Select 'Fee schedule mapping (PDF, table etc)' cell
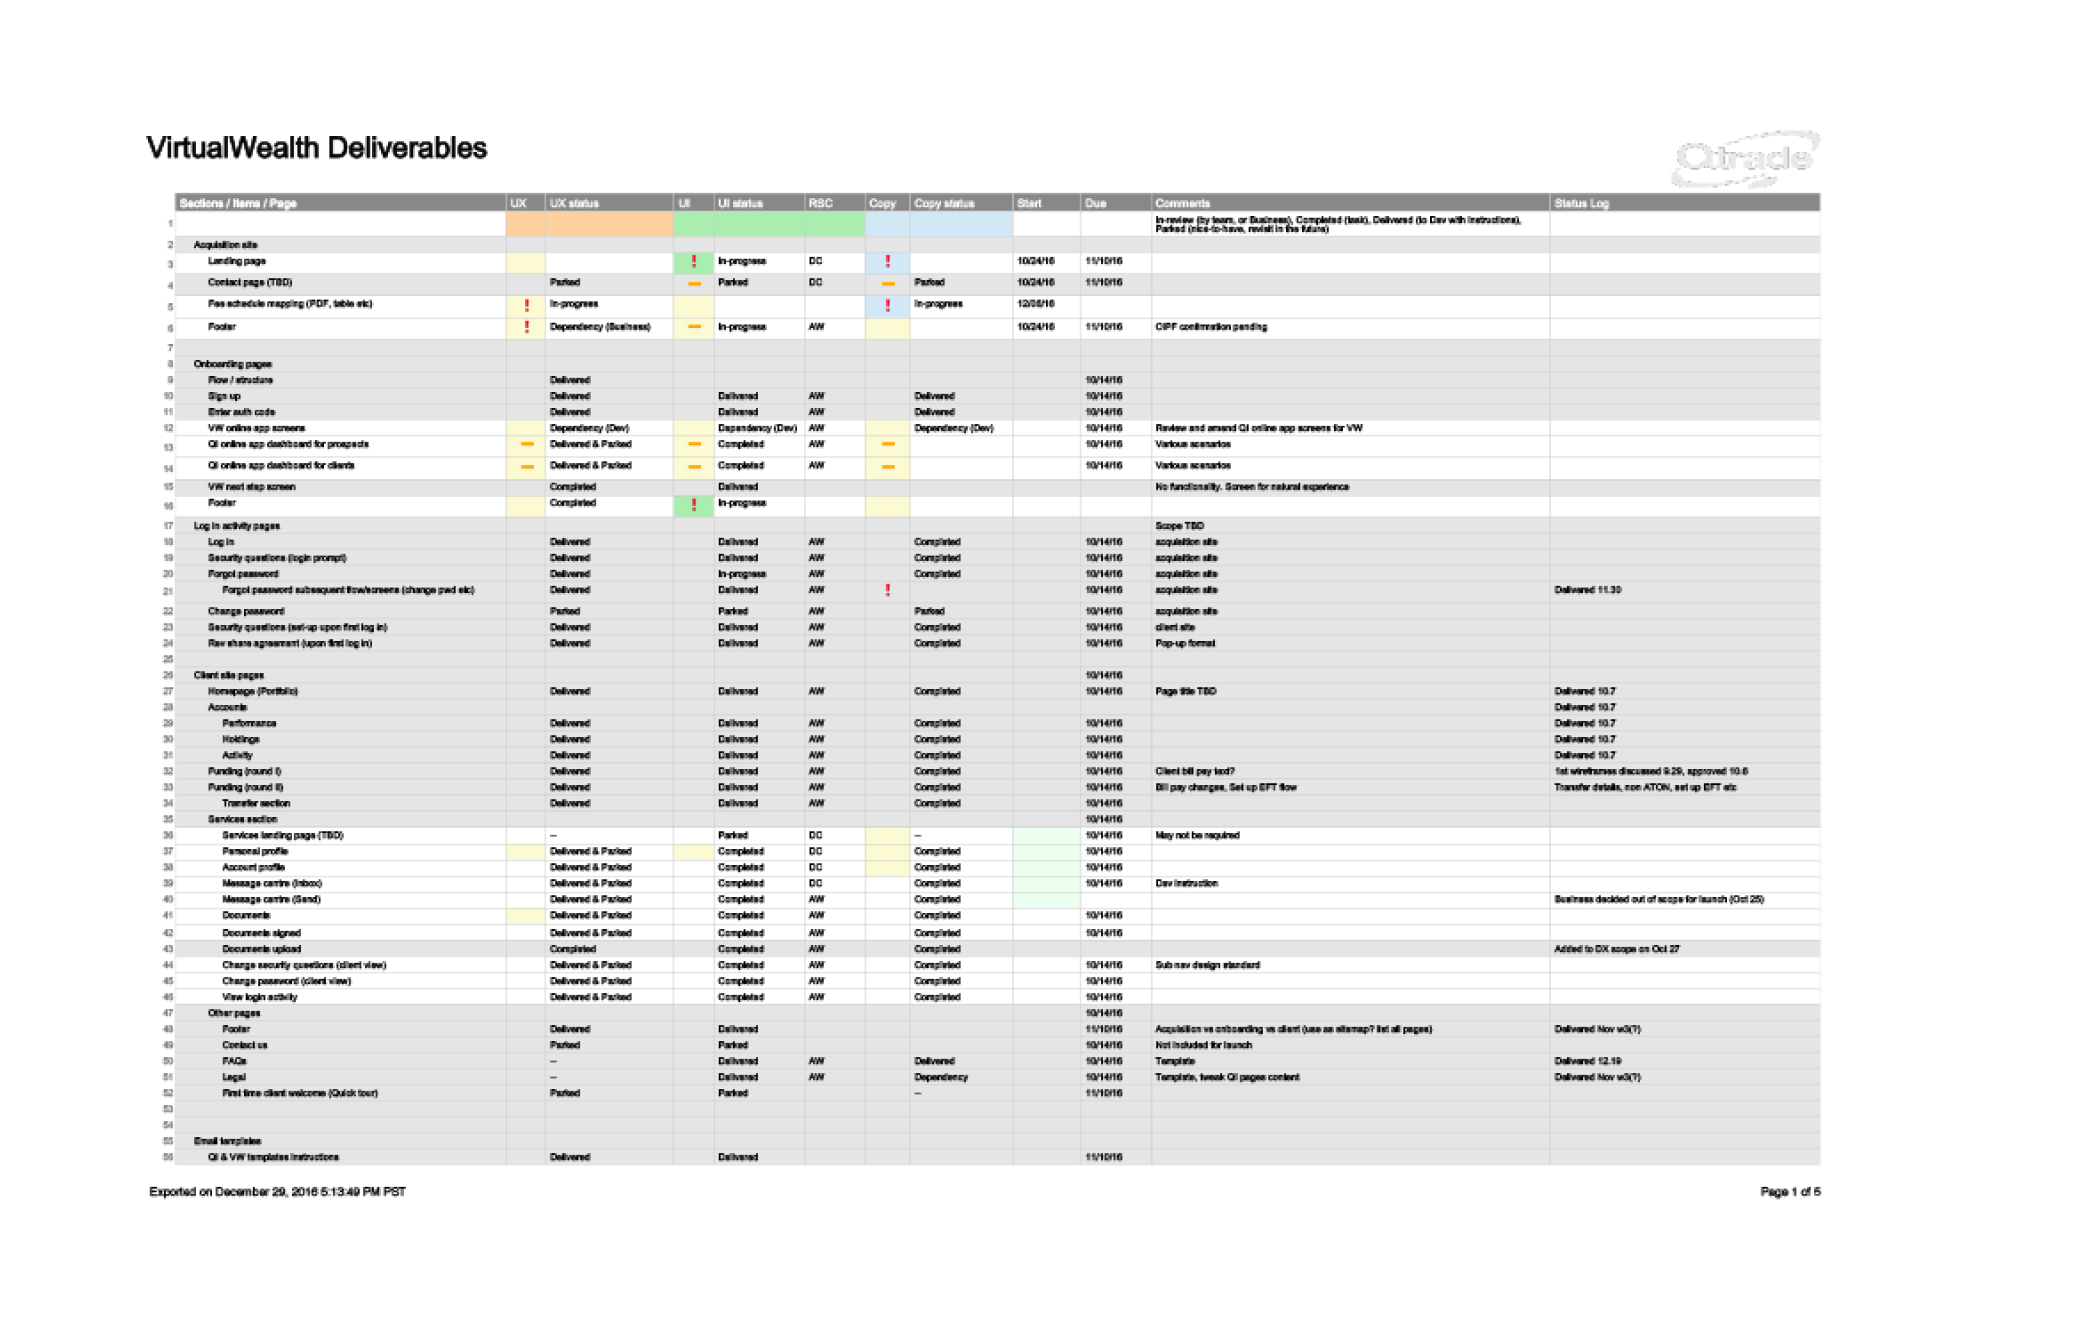The height and width of the screenshot is (1336, 2076). 340,305
